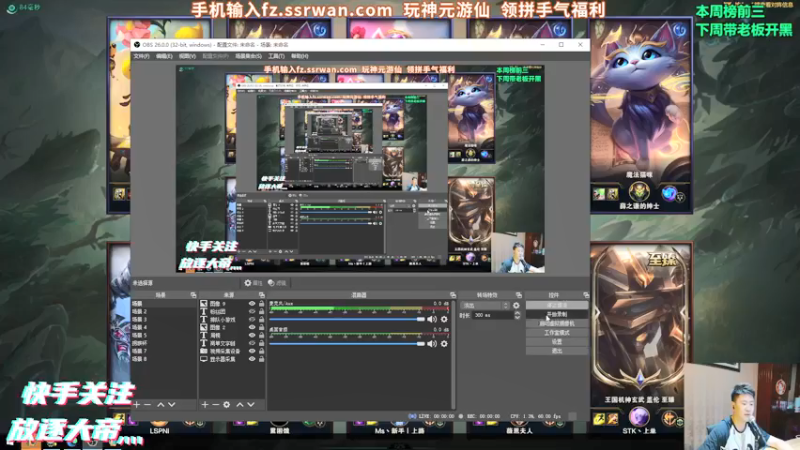Image resolution: width=800 pixels, height=450 pixels.
Task: Open 桌面音频 audio settings gear
Action: [444, 344]
